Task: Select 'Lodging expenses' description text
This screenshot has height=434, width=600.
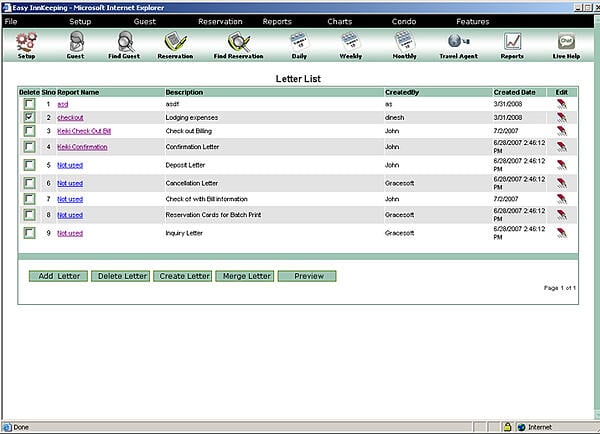Action: [x=192, y=117]
